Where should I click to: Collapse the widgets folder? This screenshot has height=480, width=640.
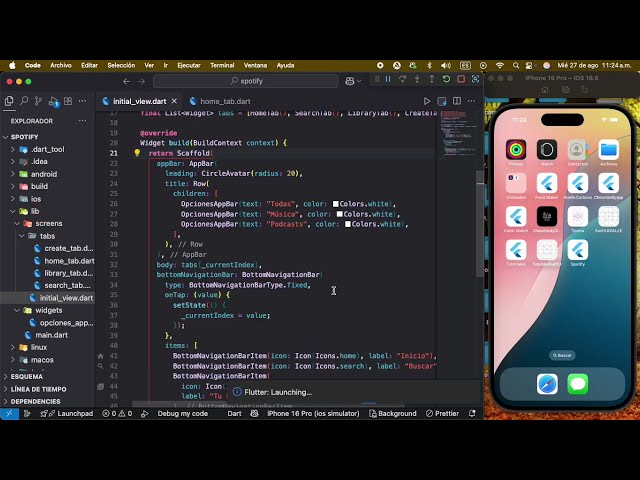48,310
